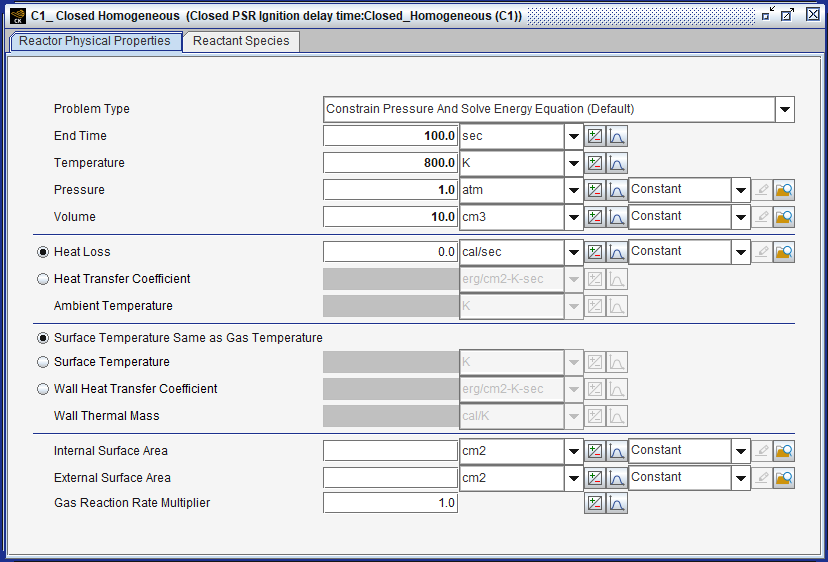Image resolution: width=828 pixels, height=562 pixels.
Task: Select the Heat Transfer Coefficient radio button
Action: [43, 279]
